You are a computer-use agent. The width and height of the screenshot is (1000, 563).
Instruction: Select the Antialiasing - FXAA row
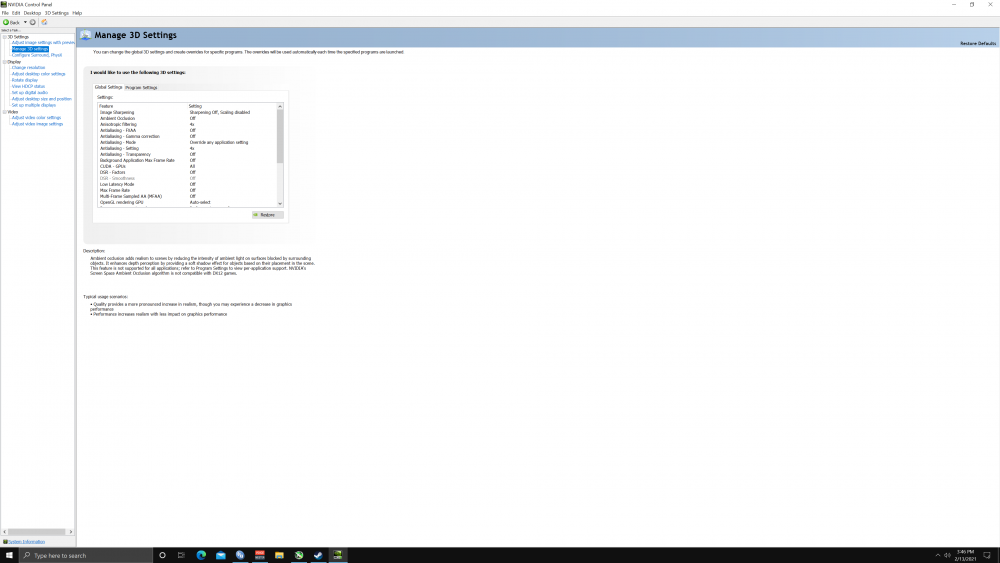(x=188, y=130)
